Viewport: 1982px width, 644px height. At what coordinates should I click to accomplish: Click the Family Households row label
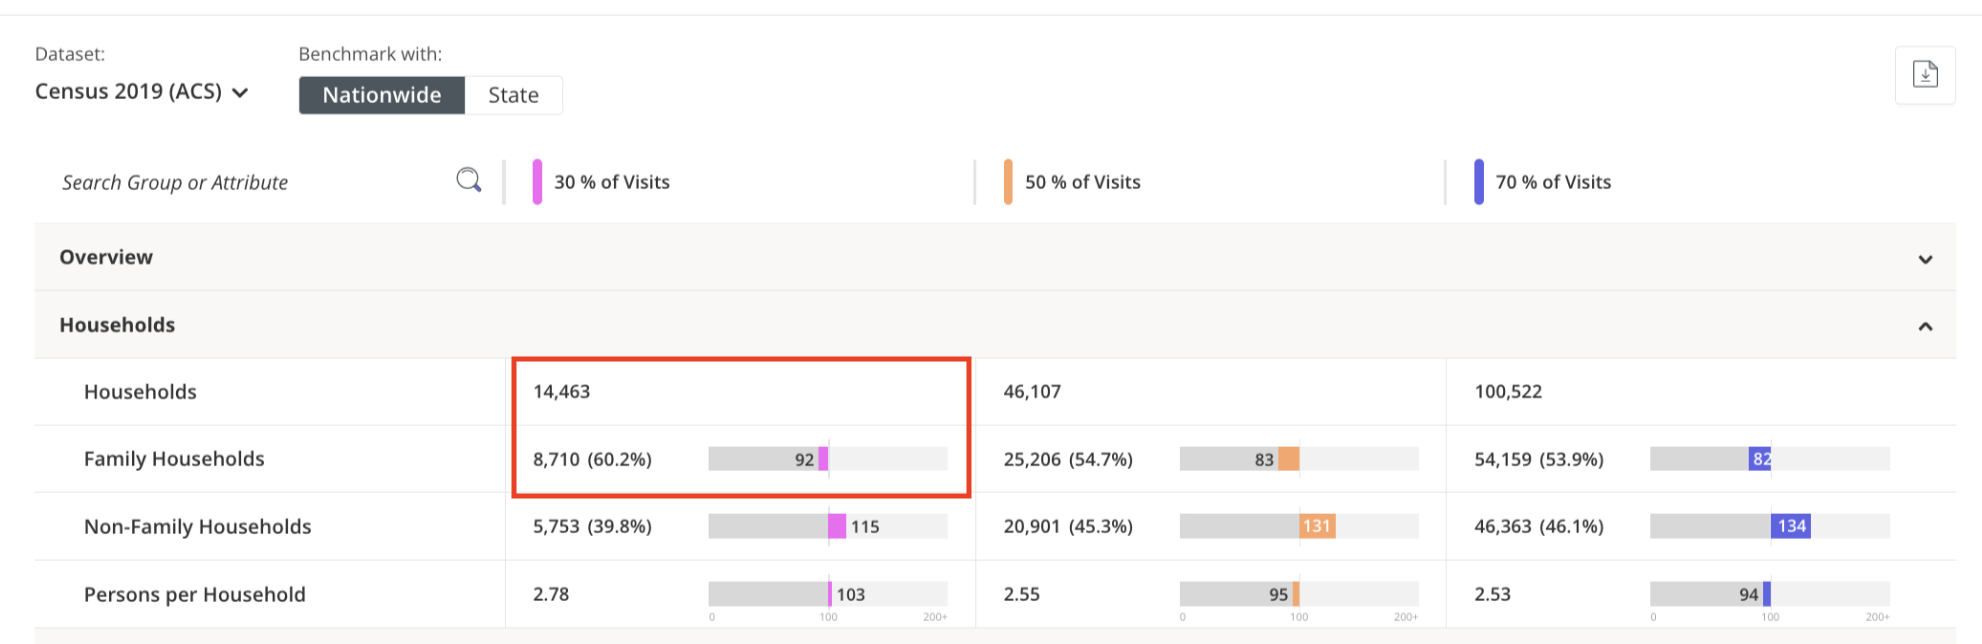click(x=174, y=459)
